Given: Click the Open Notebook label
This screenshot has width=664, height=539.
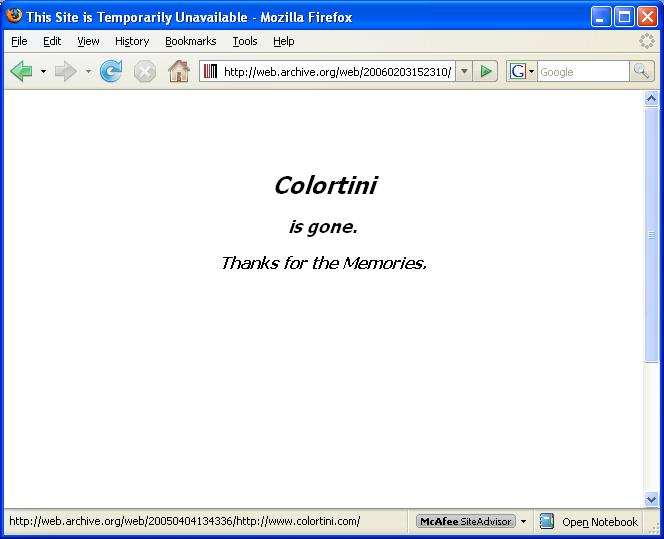Looking at the screenshot, I should pos(600,522).
